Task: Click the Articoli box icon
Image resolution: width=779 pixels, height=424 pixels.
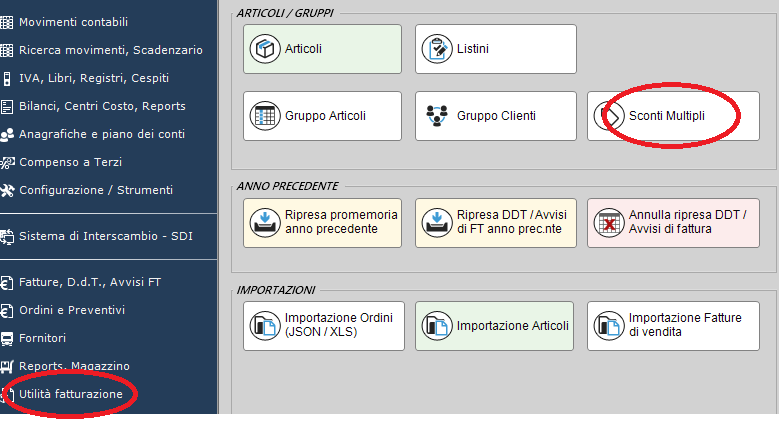Action: click(x=265, y=49)
